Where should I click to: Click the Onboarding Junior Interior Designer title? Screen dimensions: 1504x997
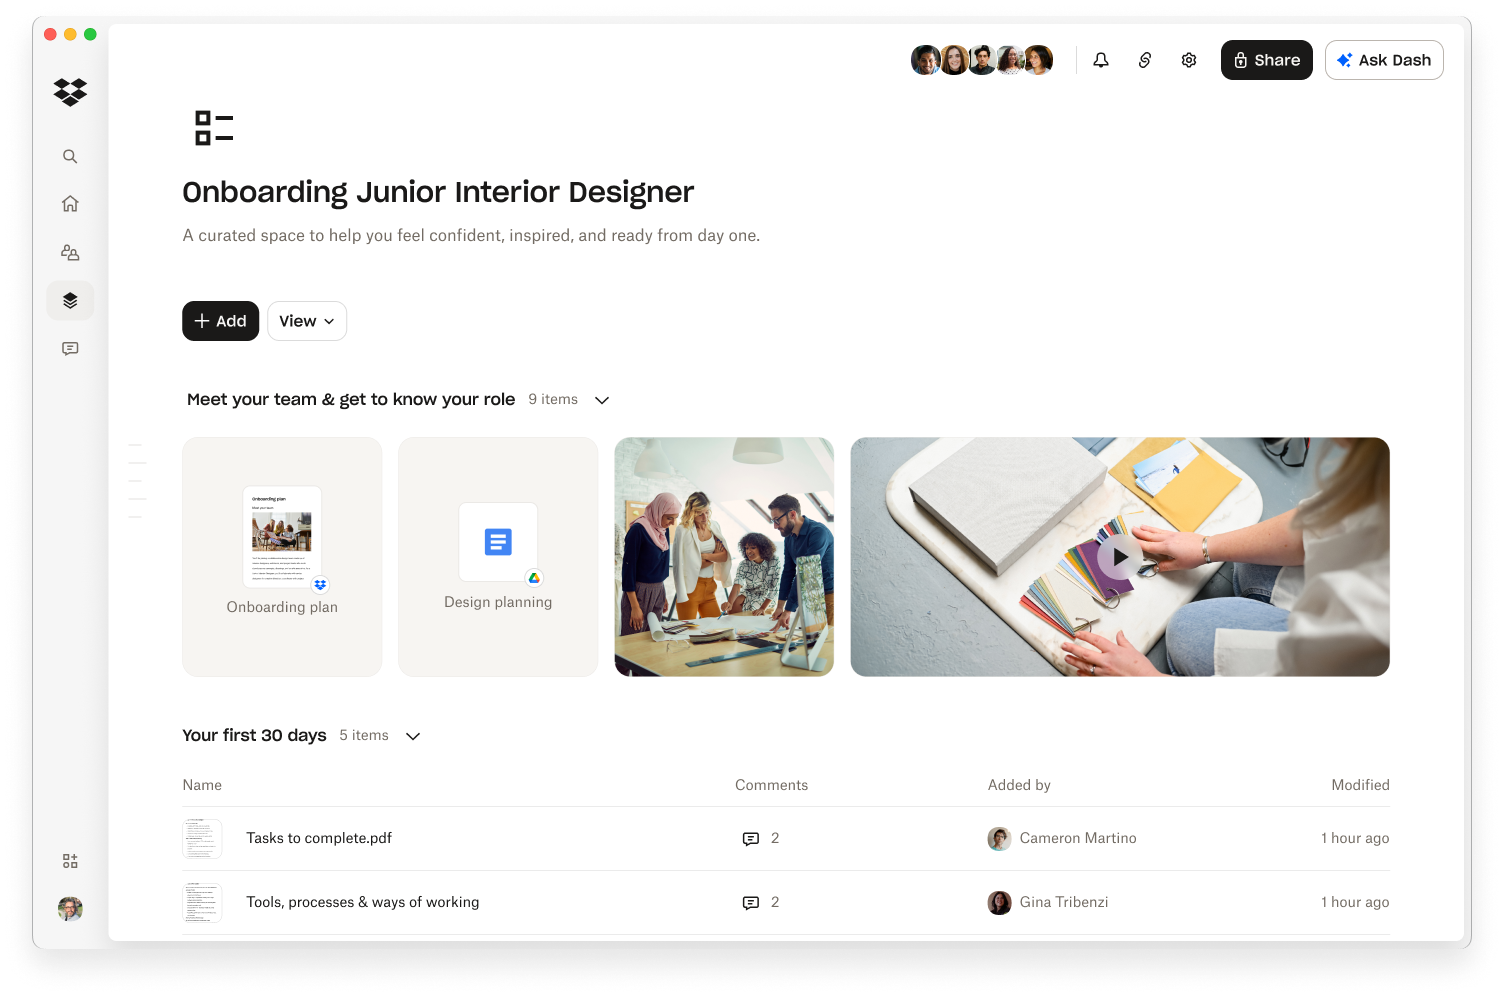click(x=438, y=192)
